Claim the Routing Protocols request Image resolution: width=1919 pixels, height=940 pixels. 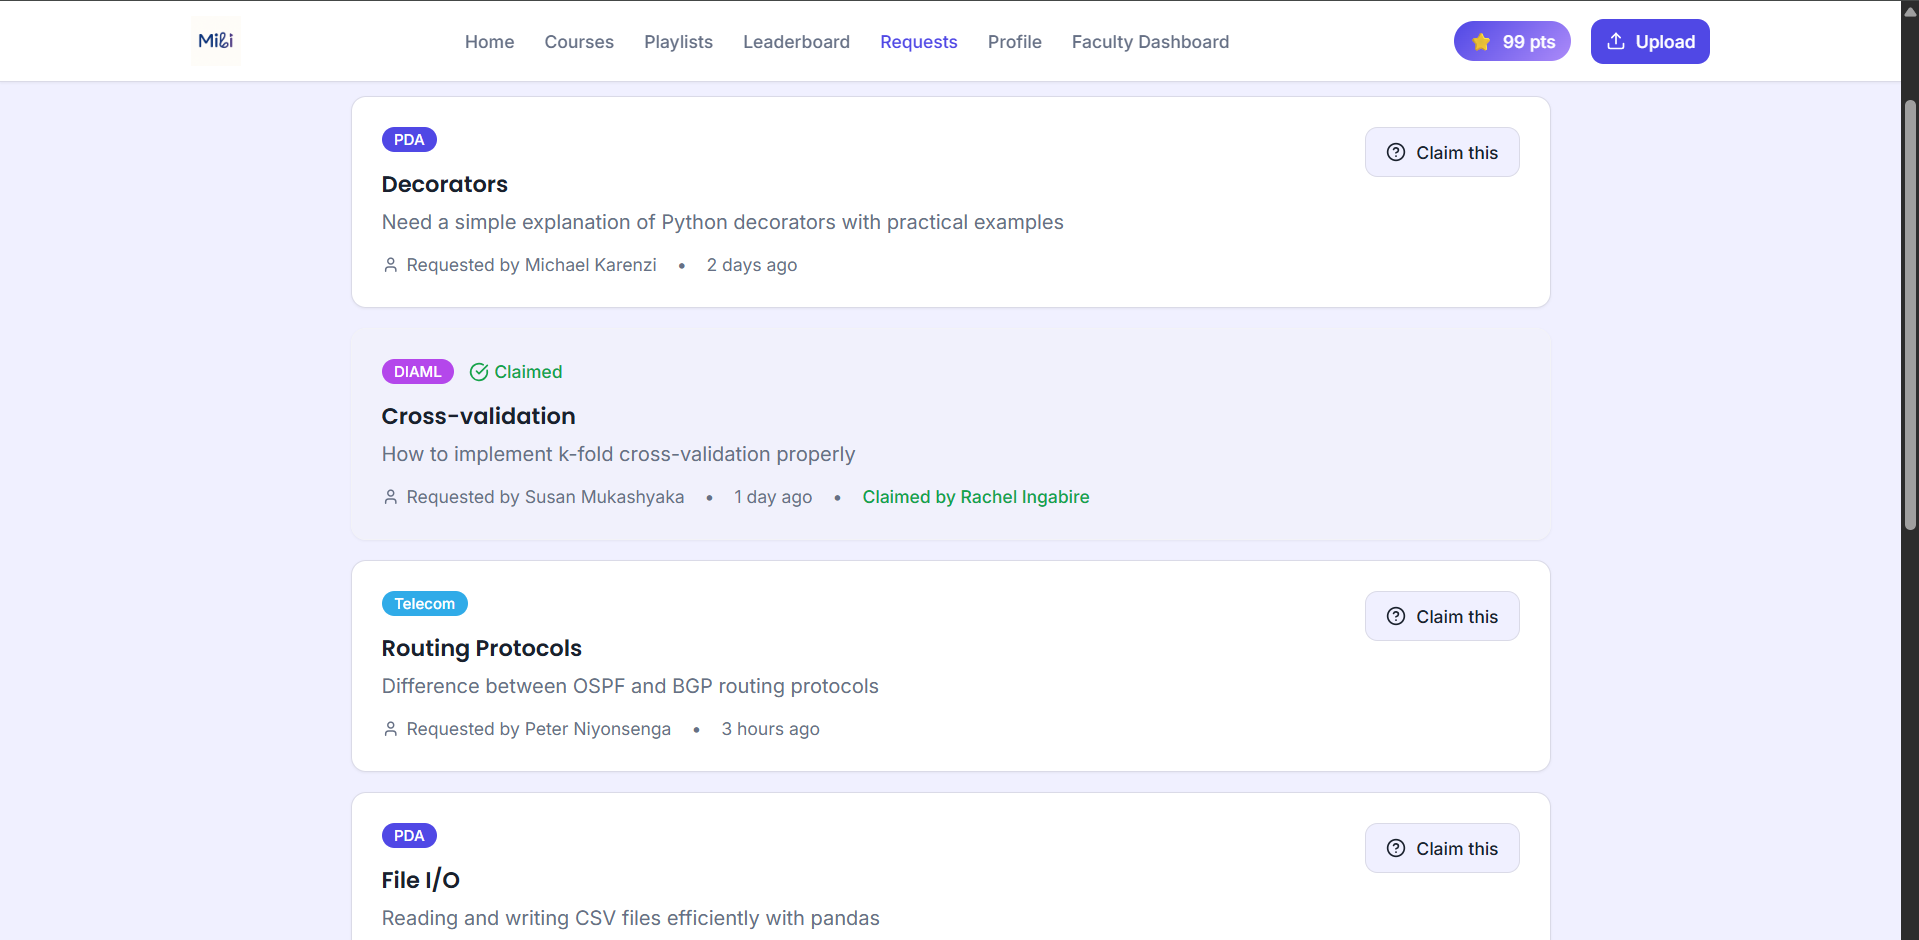click(x=1442, y=617)
